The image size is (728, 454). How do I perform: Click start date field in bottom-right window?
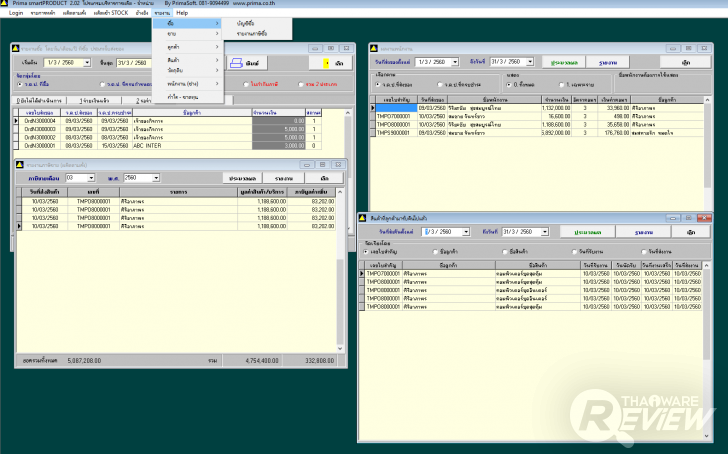pos(442,232)
